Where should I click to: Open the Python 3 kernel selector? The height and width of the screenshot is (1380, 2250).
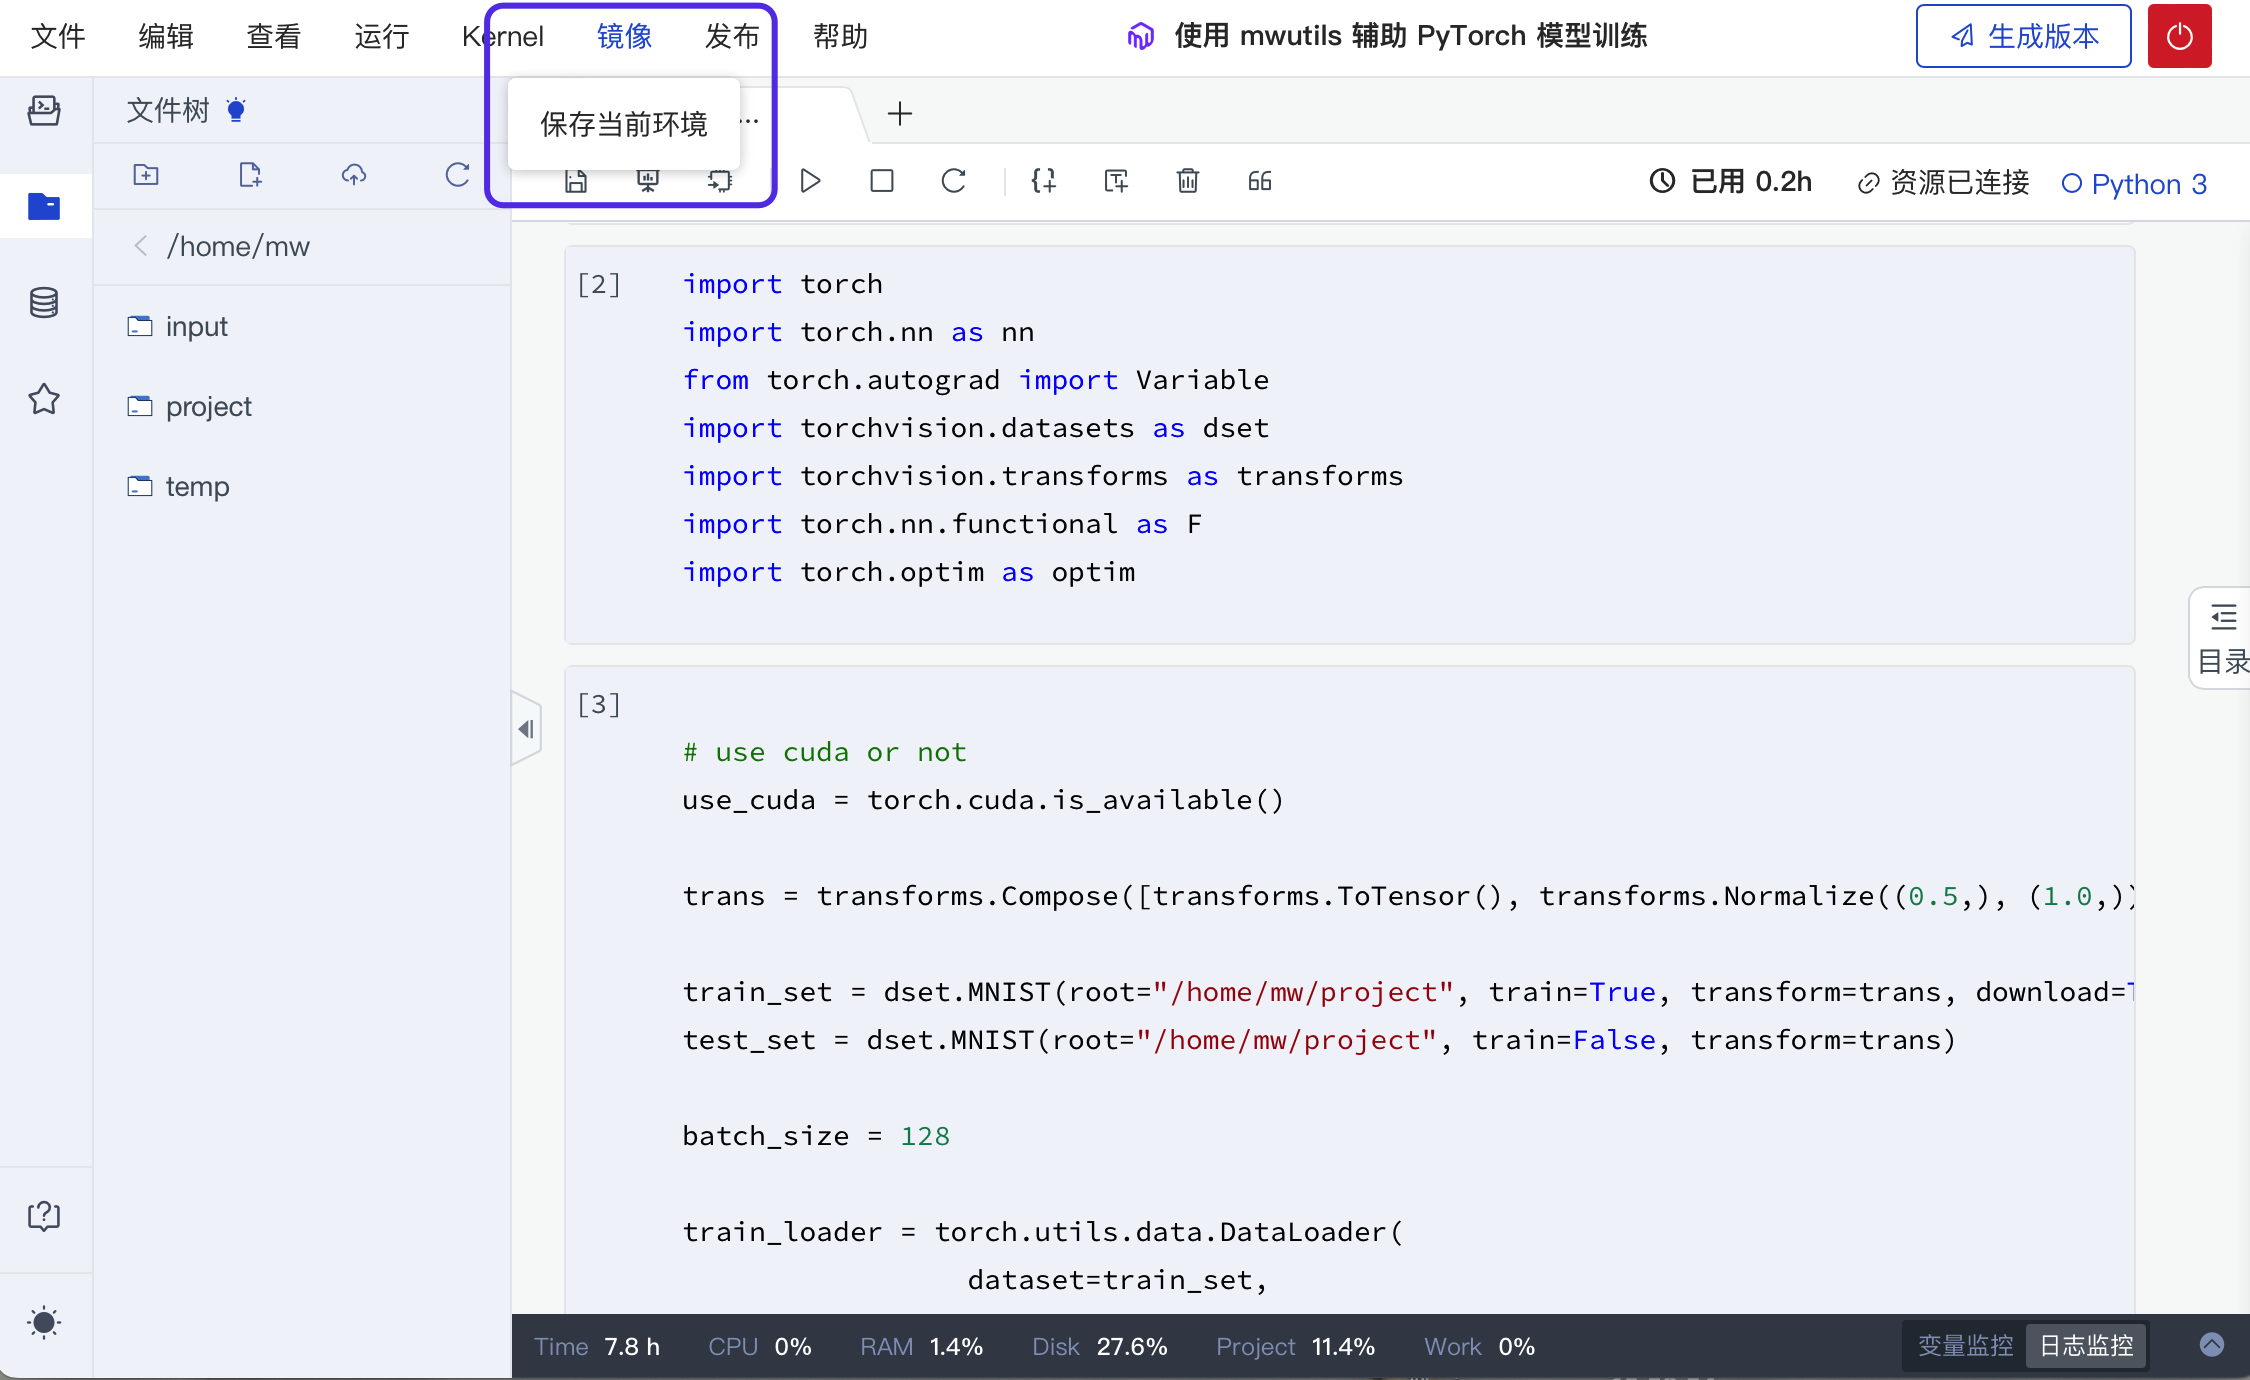(x=2134, y=184)
